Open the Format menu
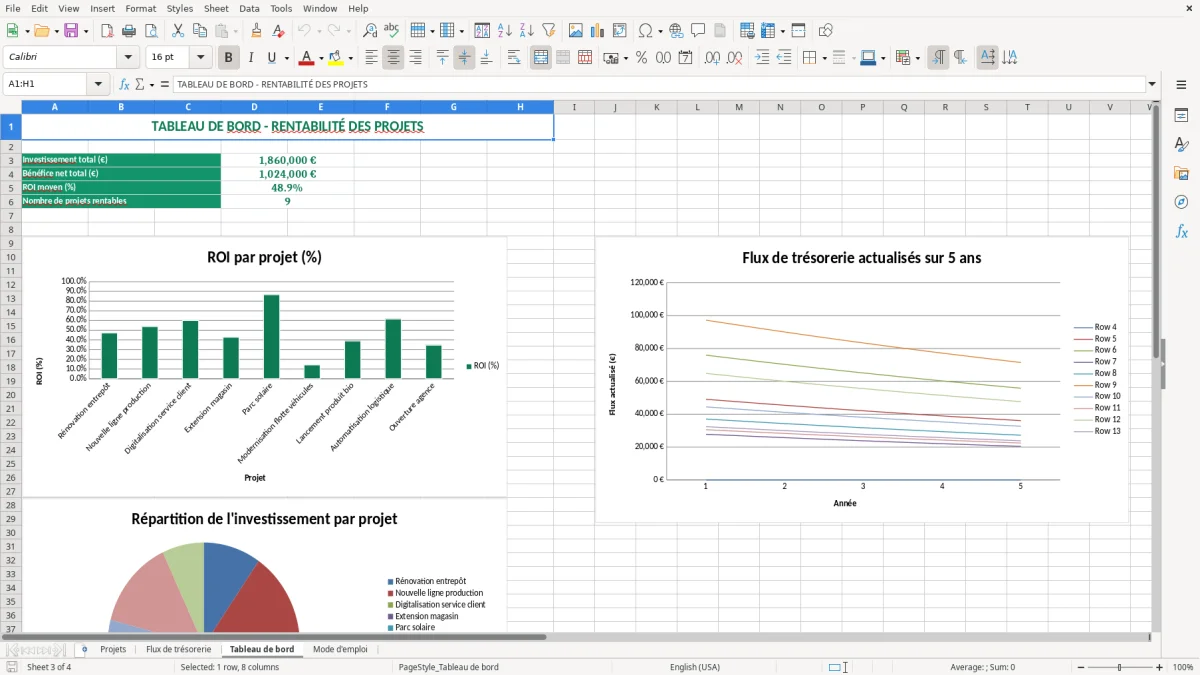 coord(140,8)
